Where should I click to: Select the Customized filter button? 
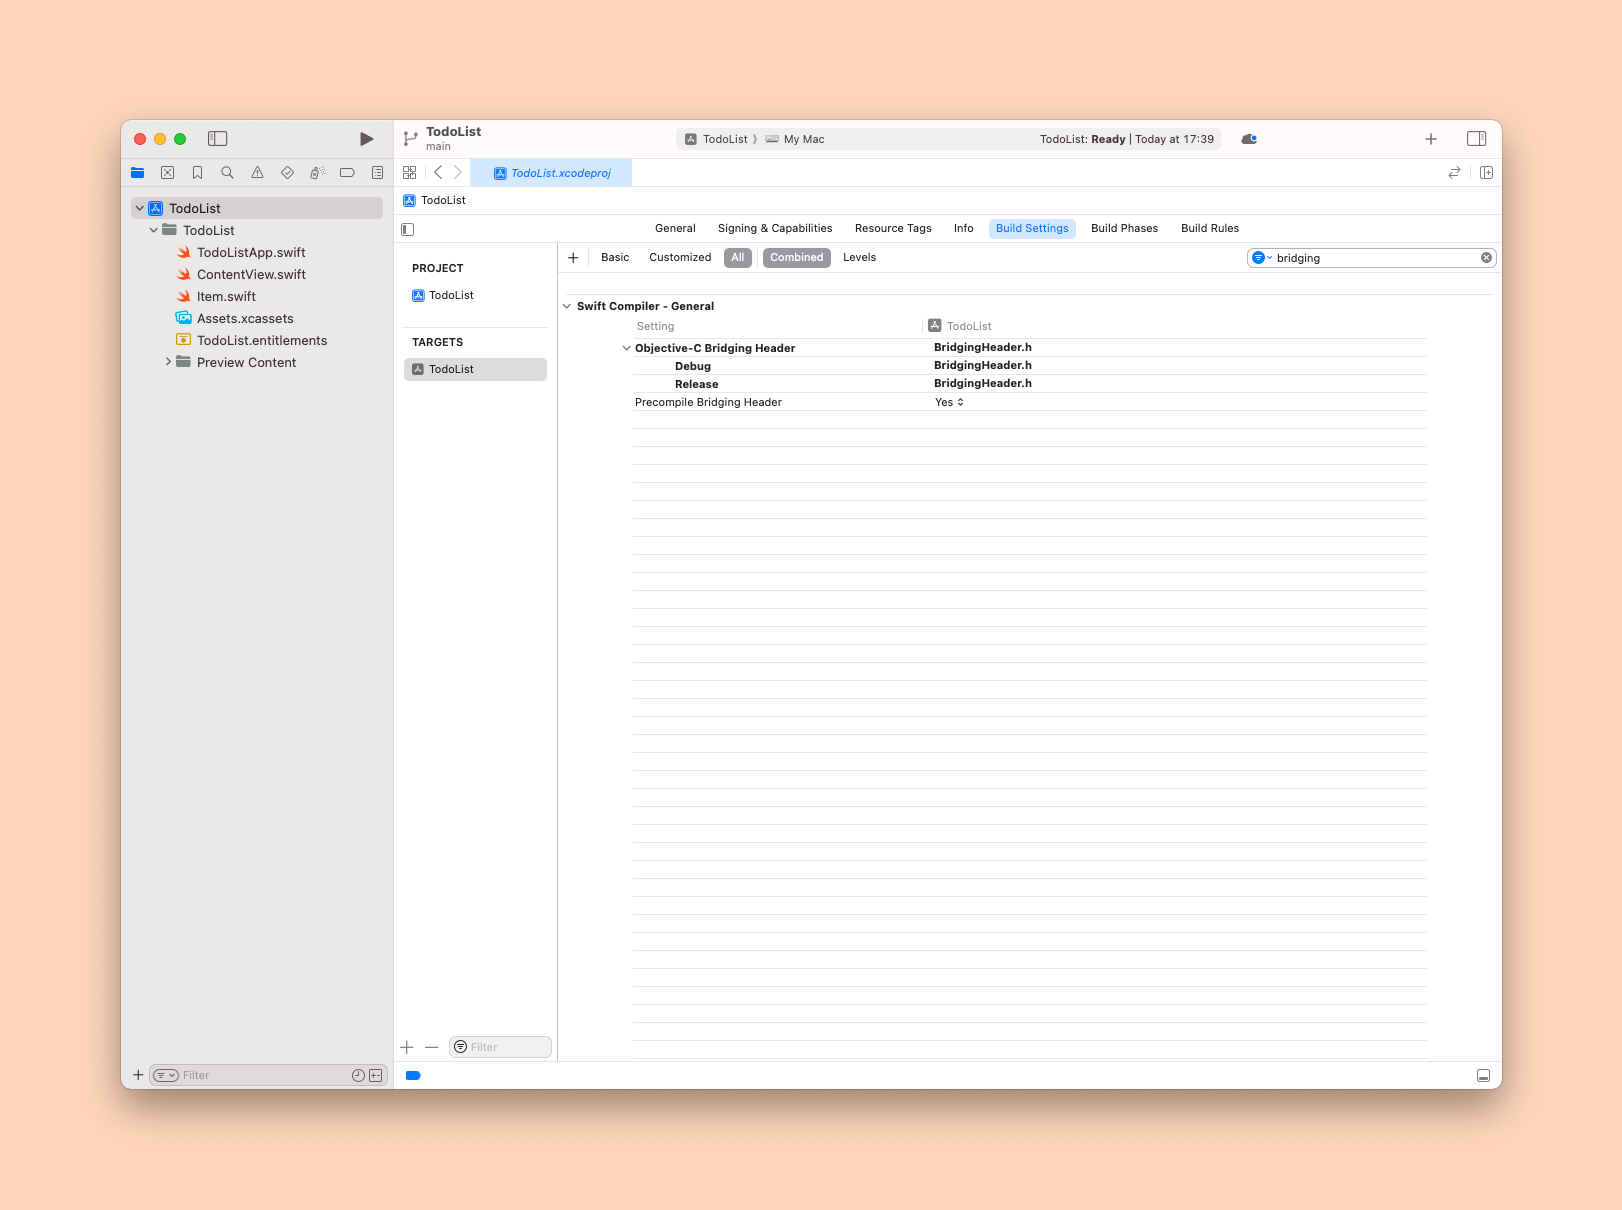click(680, 258)
